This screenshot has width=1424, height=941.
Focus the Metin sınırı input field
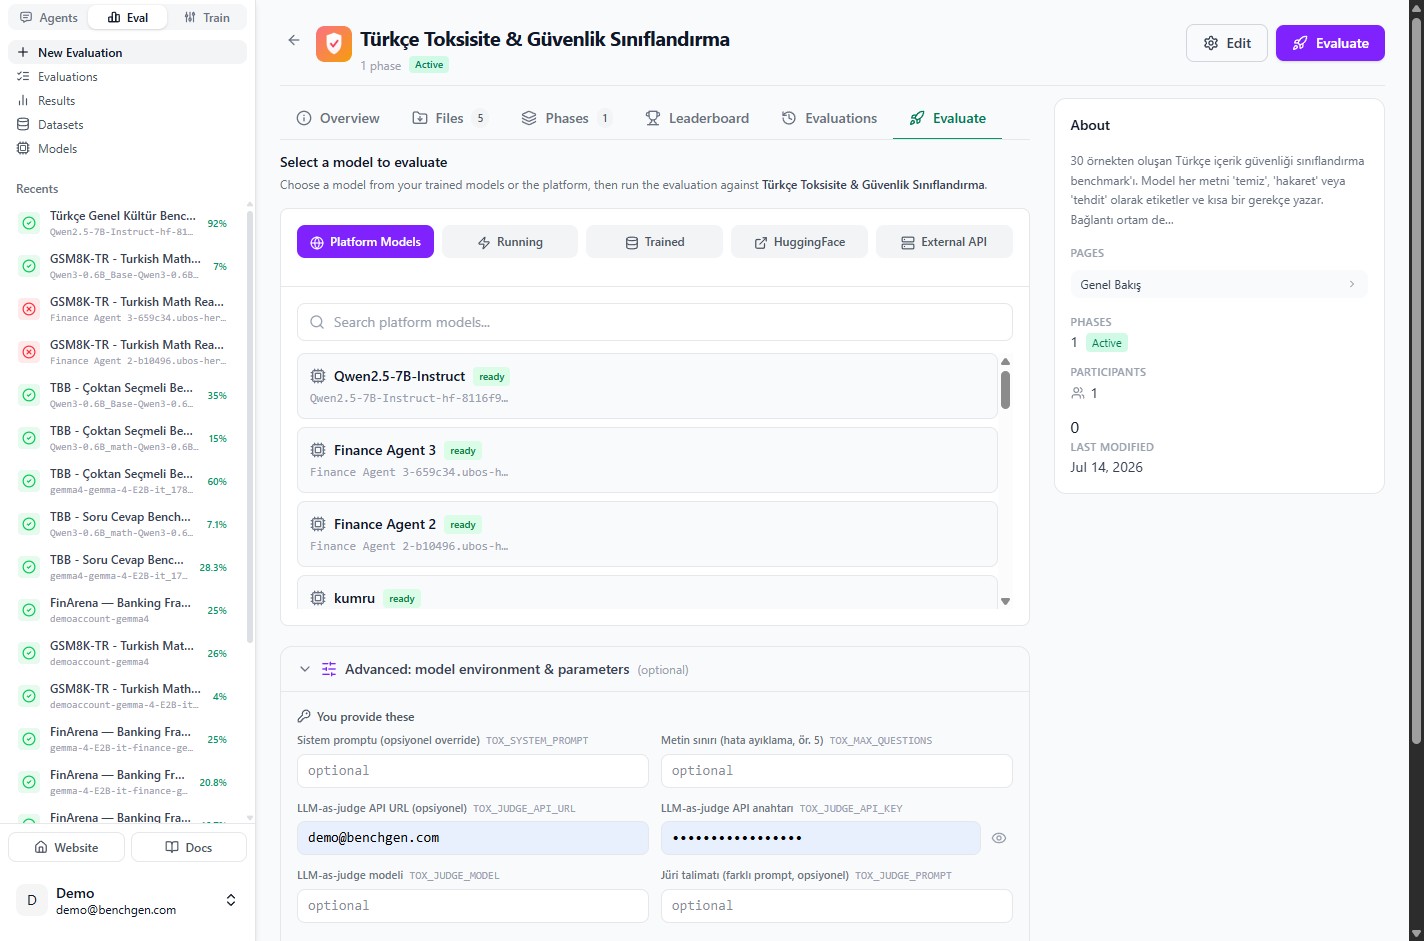click(837, 771)
